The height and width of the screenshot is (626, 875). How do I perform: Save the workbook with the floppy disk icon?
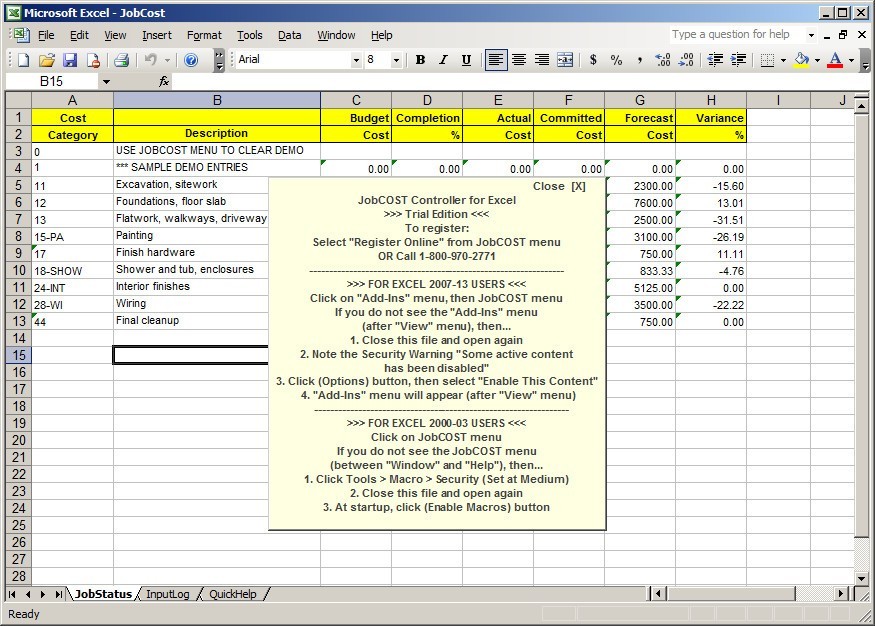click(70, 60)
